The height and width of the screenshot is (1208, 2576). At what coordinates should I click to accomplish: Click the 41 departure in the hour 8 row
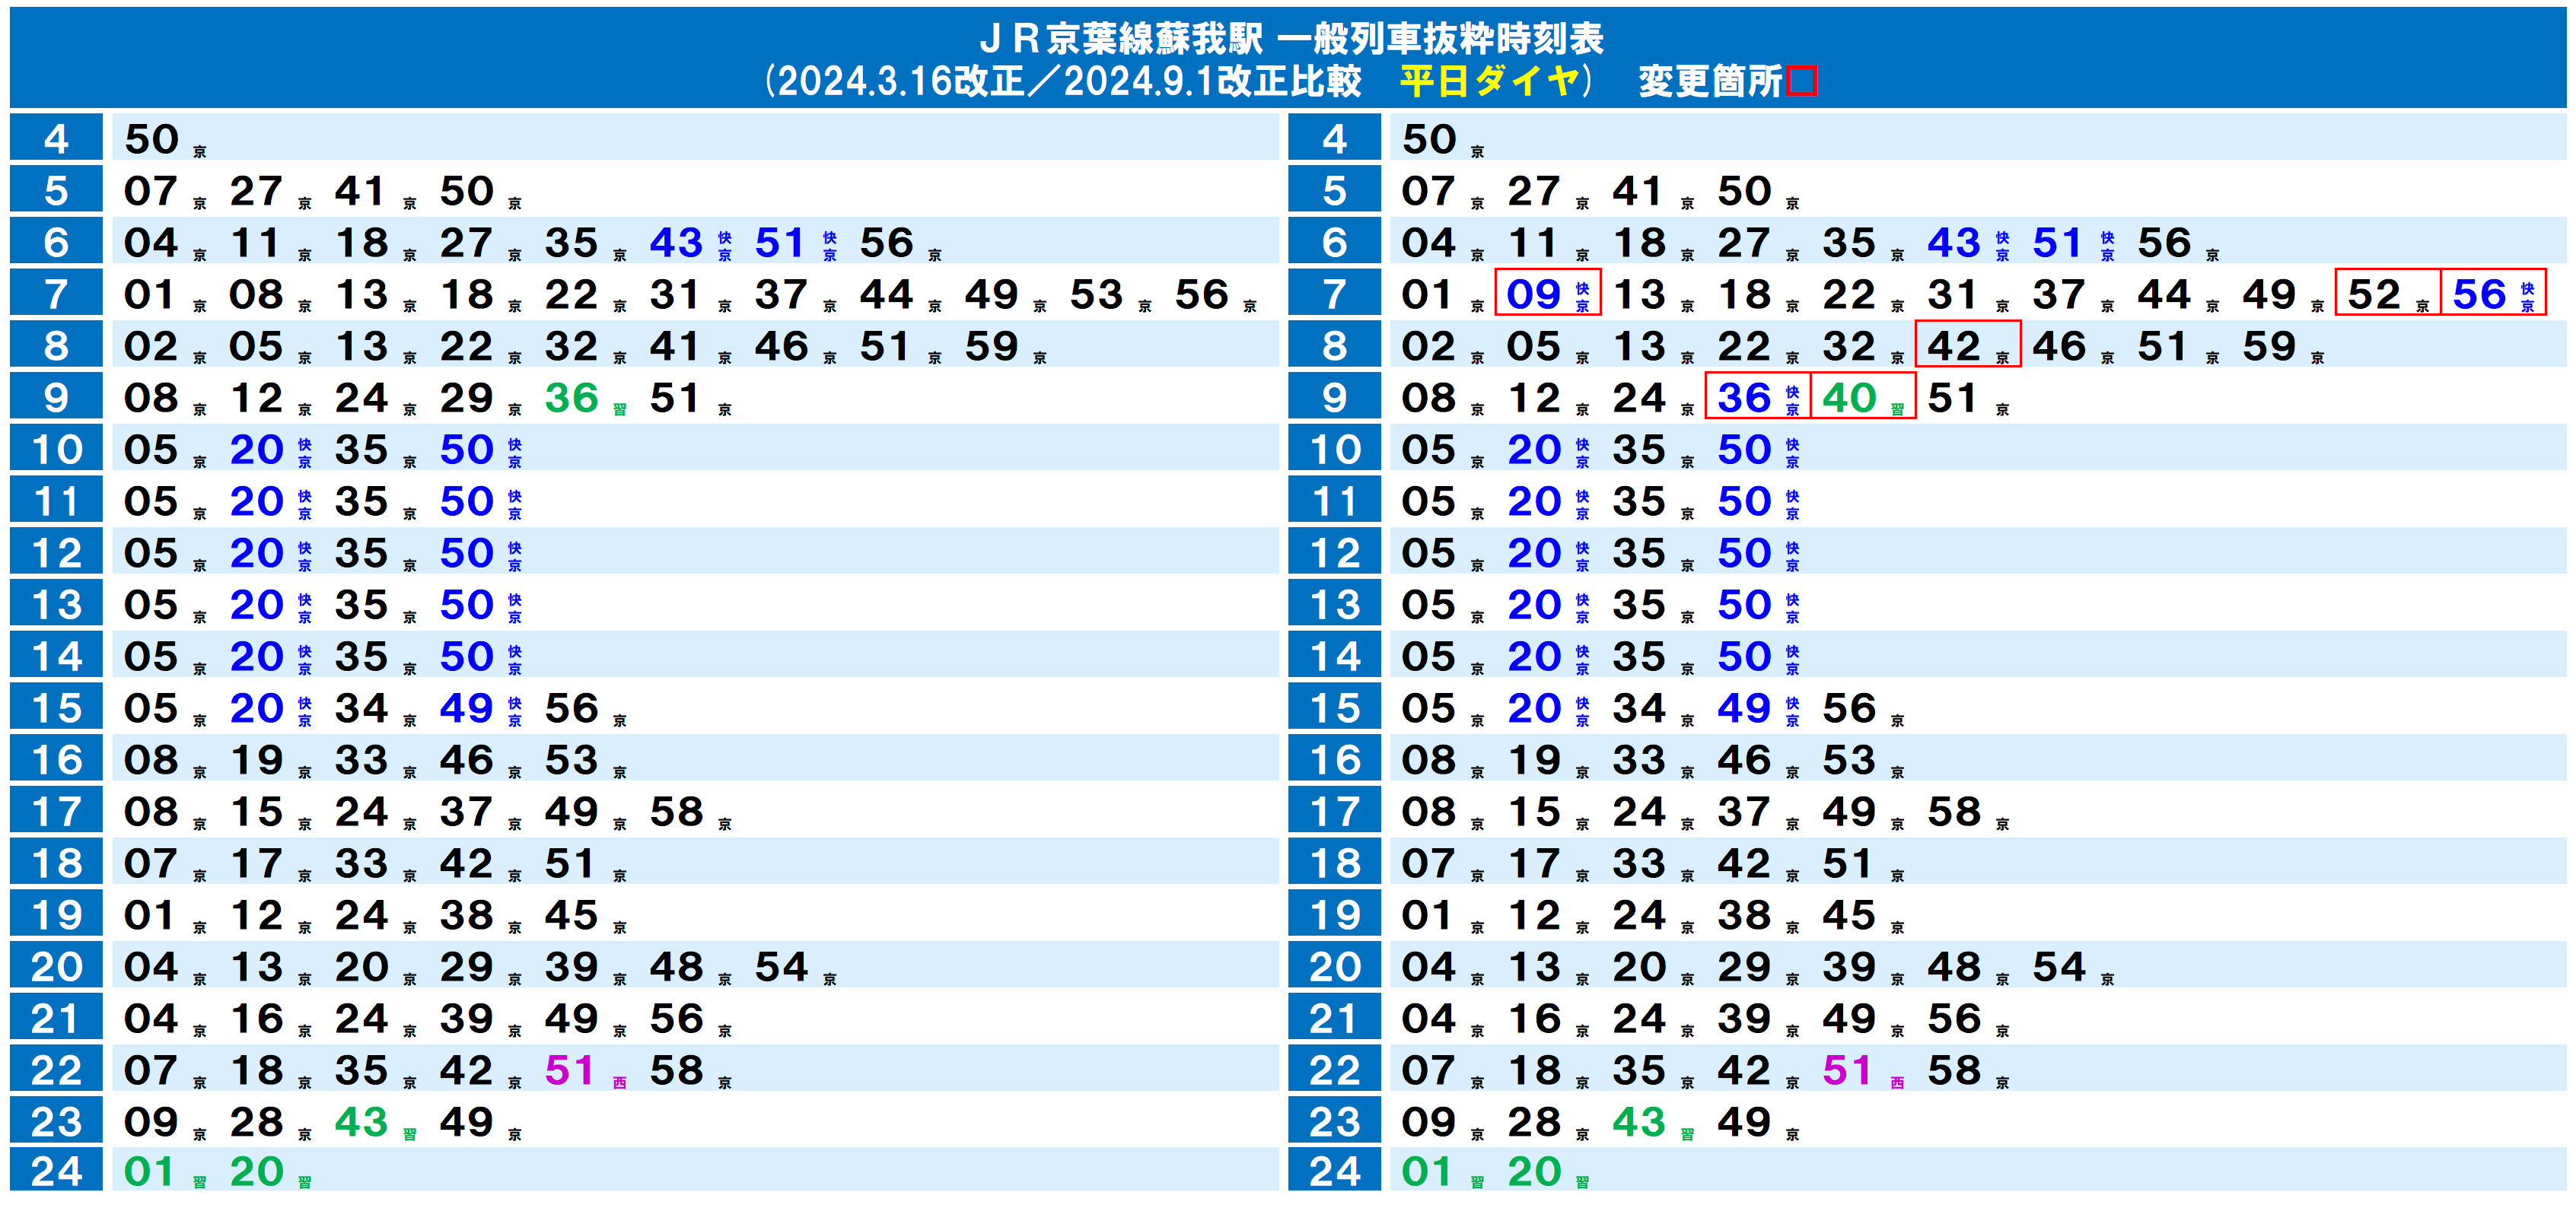677,347
